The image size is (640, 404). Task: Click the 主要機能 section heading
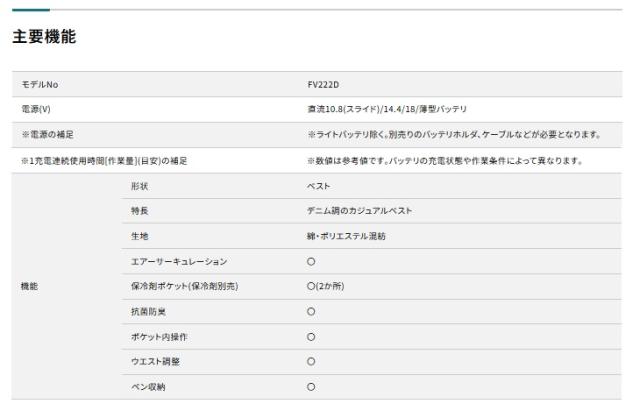pos(44,36)
